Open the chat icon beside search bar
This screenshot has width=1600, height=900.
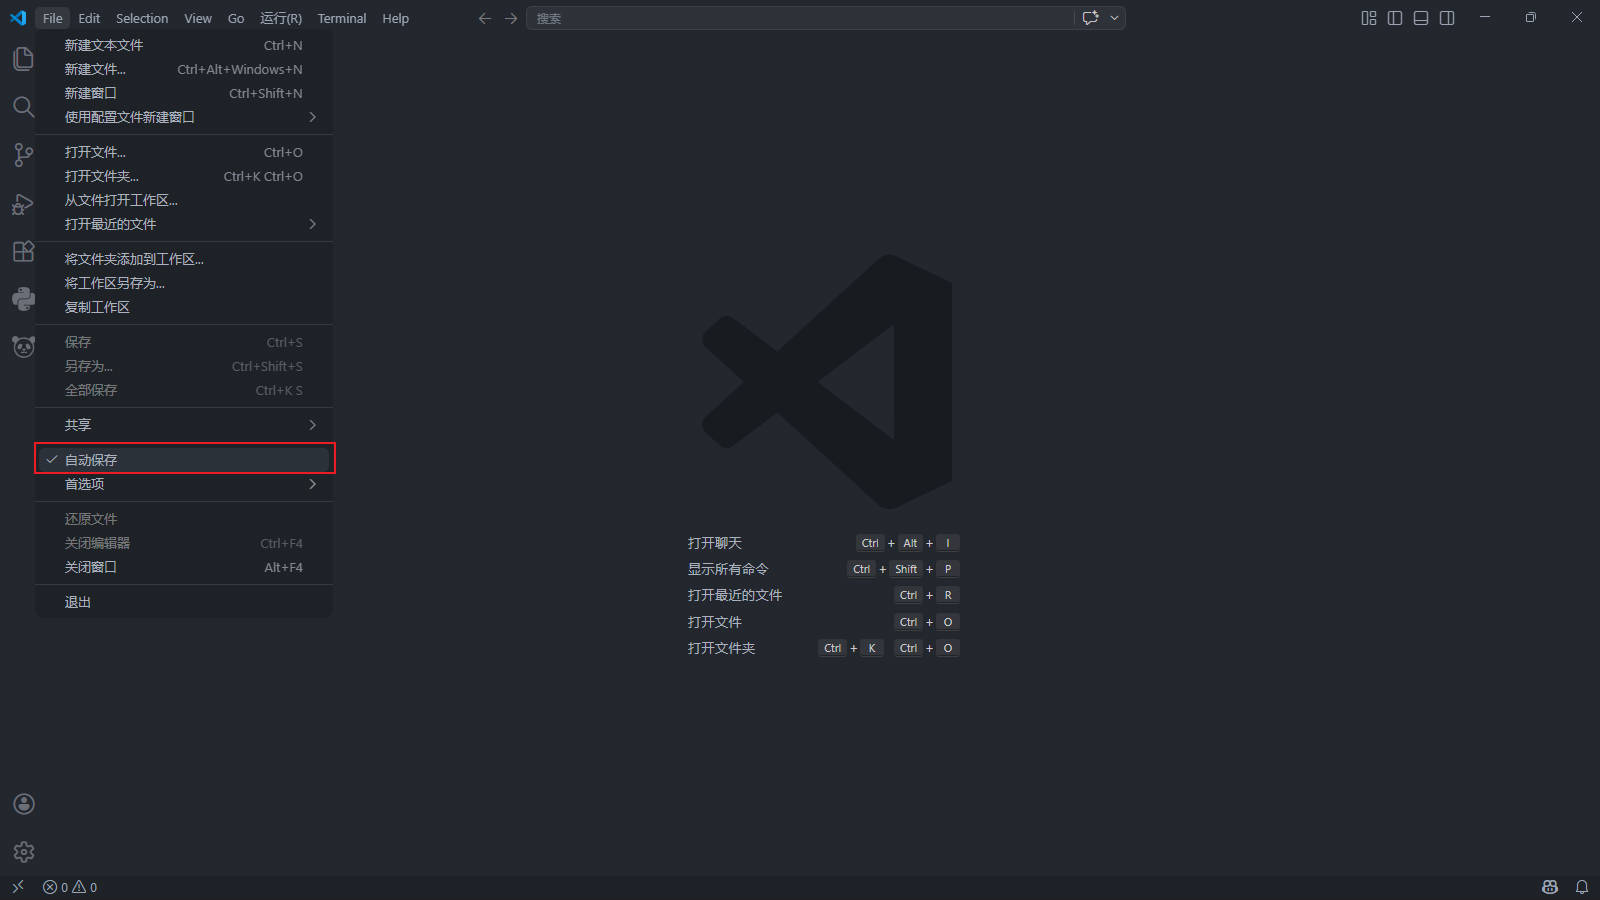tap(1090, 18)
